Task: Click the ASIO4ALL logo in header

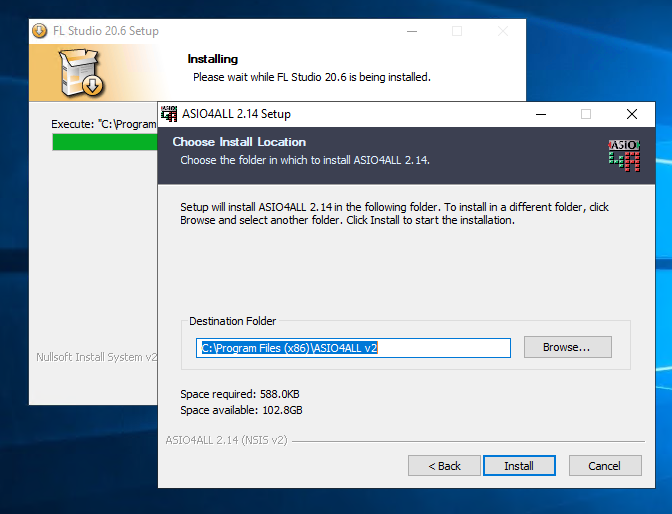Action: click(x=624, y=156)
